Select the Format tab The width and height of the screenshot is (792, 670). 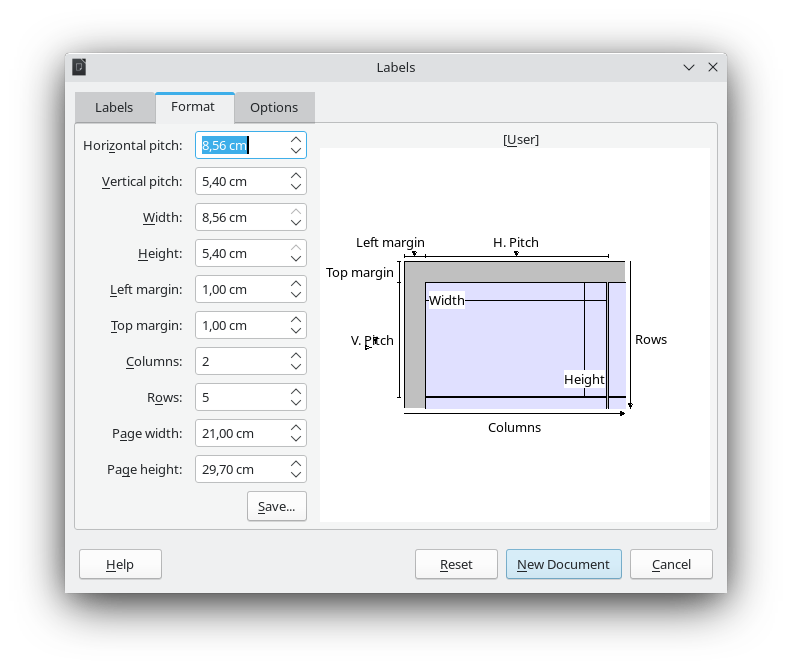pos(193,107)
